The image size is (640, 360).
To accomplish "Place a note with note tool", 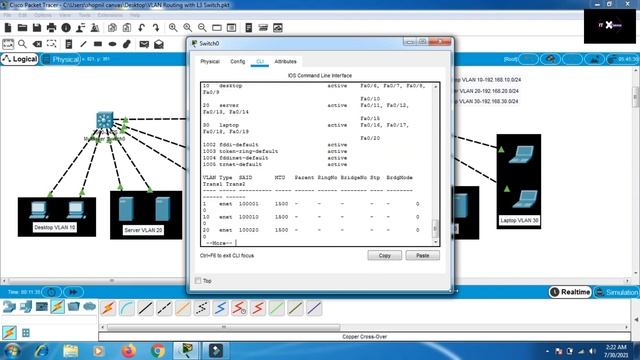I will tap(69, 44).
